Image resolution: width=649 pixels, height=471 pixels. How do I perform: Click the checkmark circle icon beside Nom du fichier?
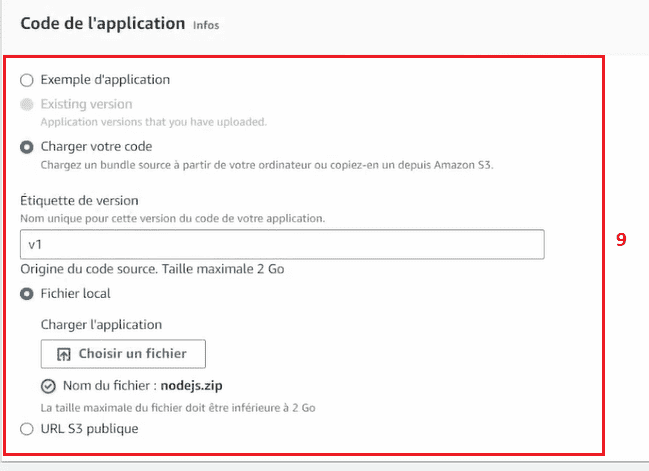(48, 386)
